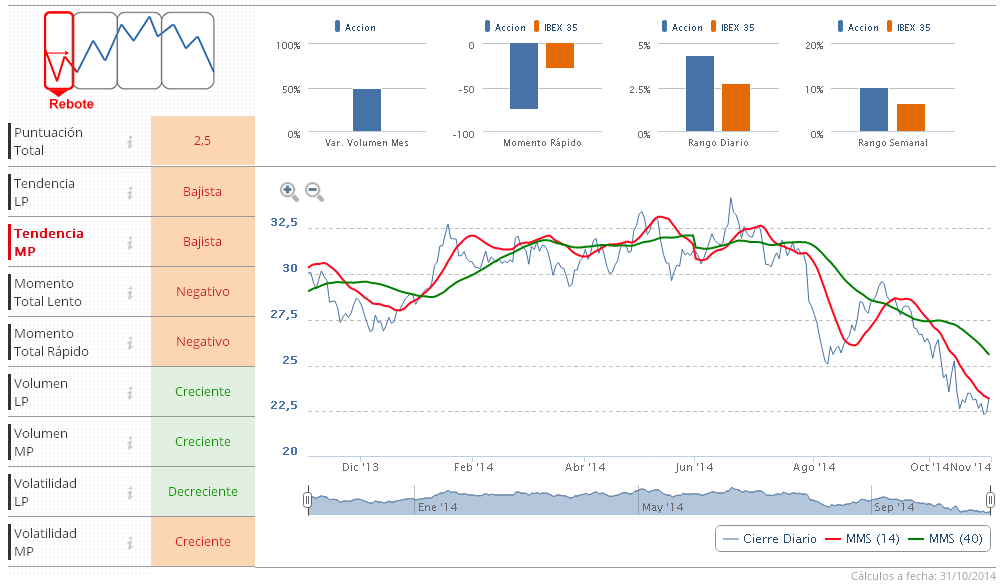The height and width of the screenshot is (587, 1002).
Task: Toggle IBEX 35 in Momento Rápido chart legend
Action: pos(556,28)
